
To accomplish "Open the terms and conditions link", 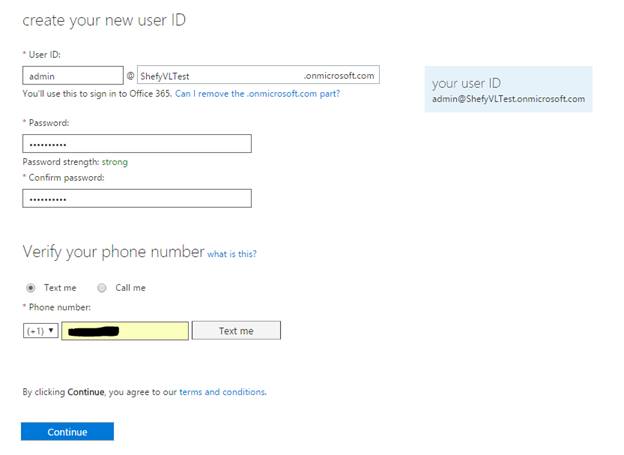I will point(222,392).
